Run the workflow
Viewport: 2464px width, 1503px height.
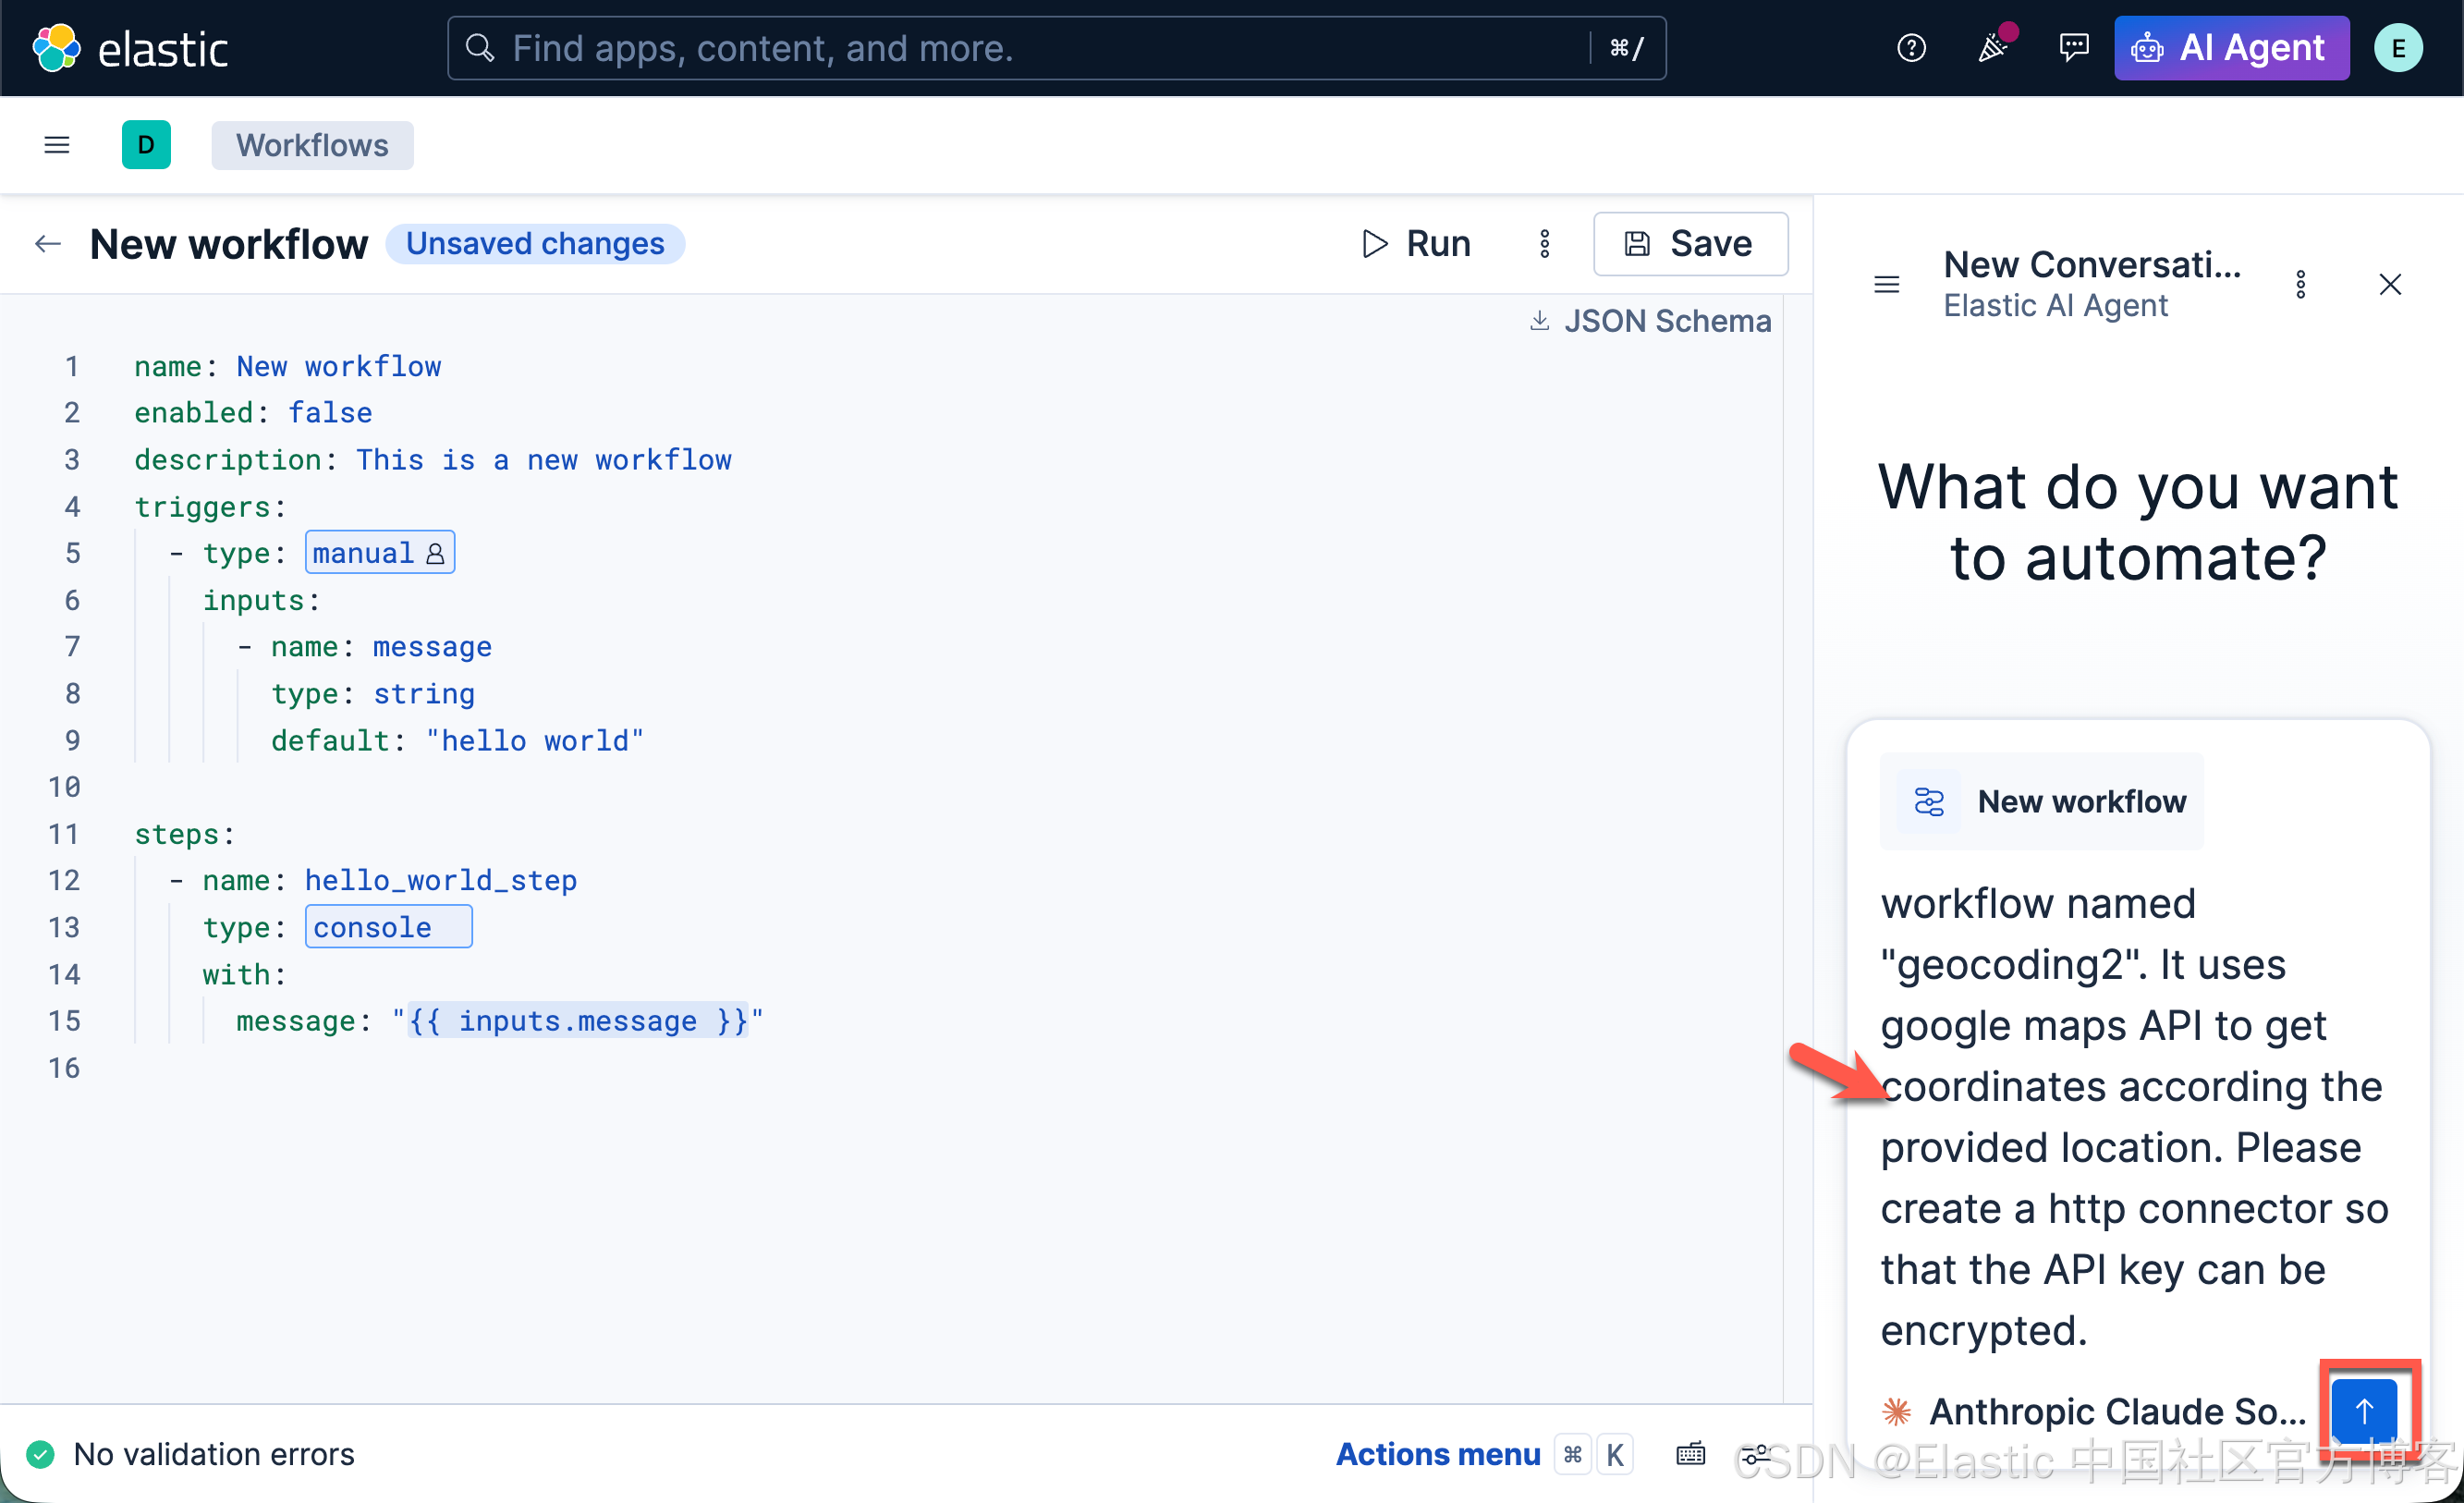[1416, 243]
